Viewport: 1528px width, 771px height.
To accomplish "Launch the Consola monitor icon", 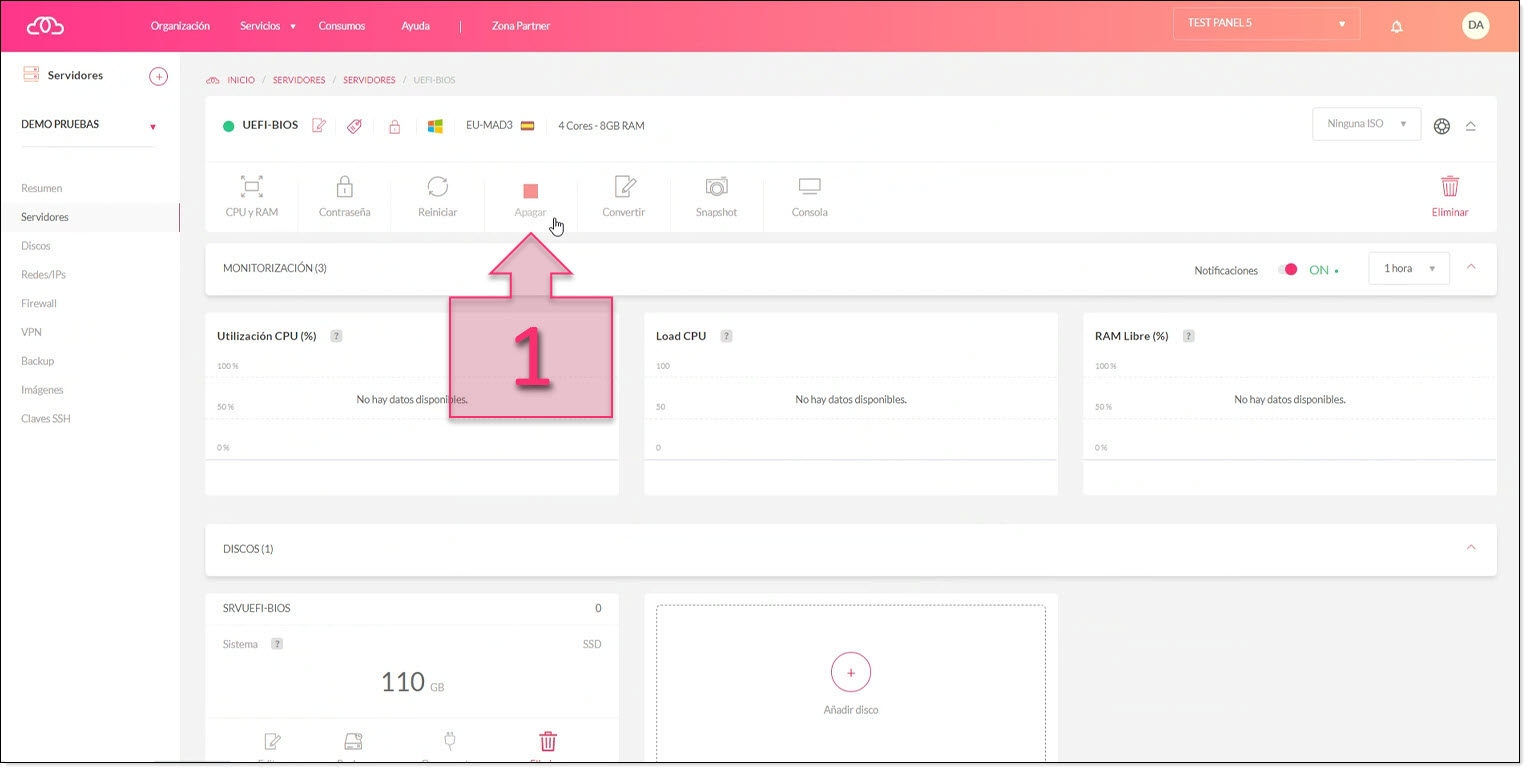I will (x=809, y=187).
